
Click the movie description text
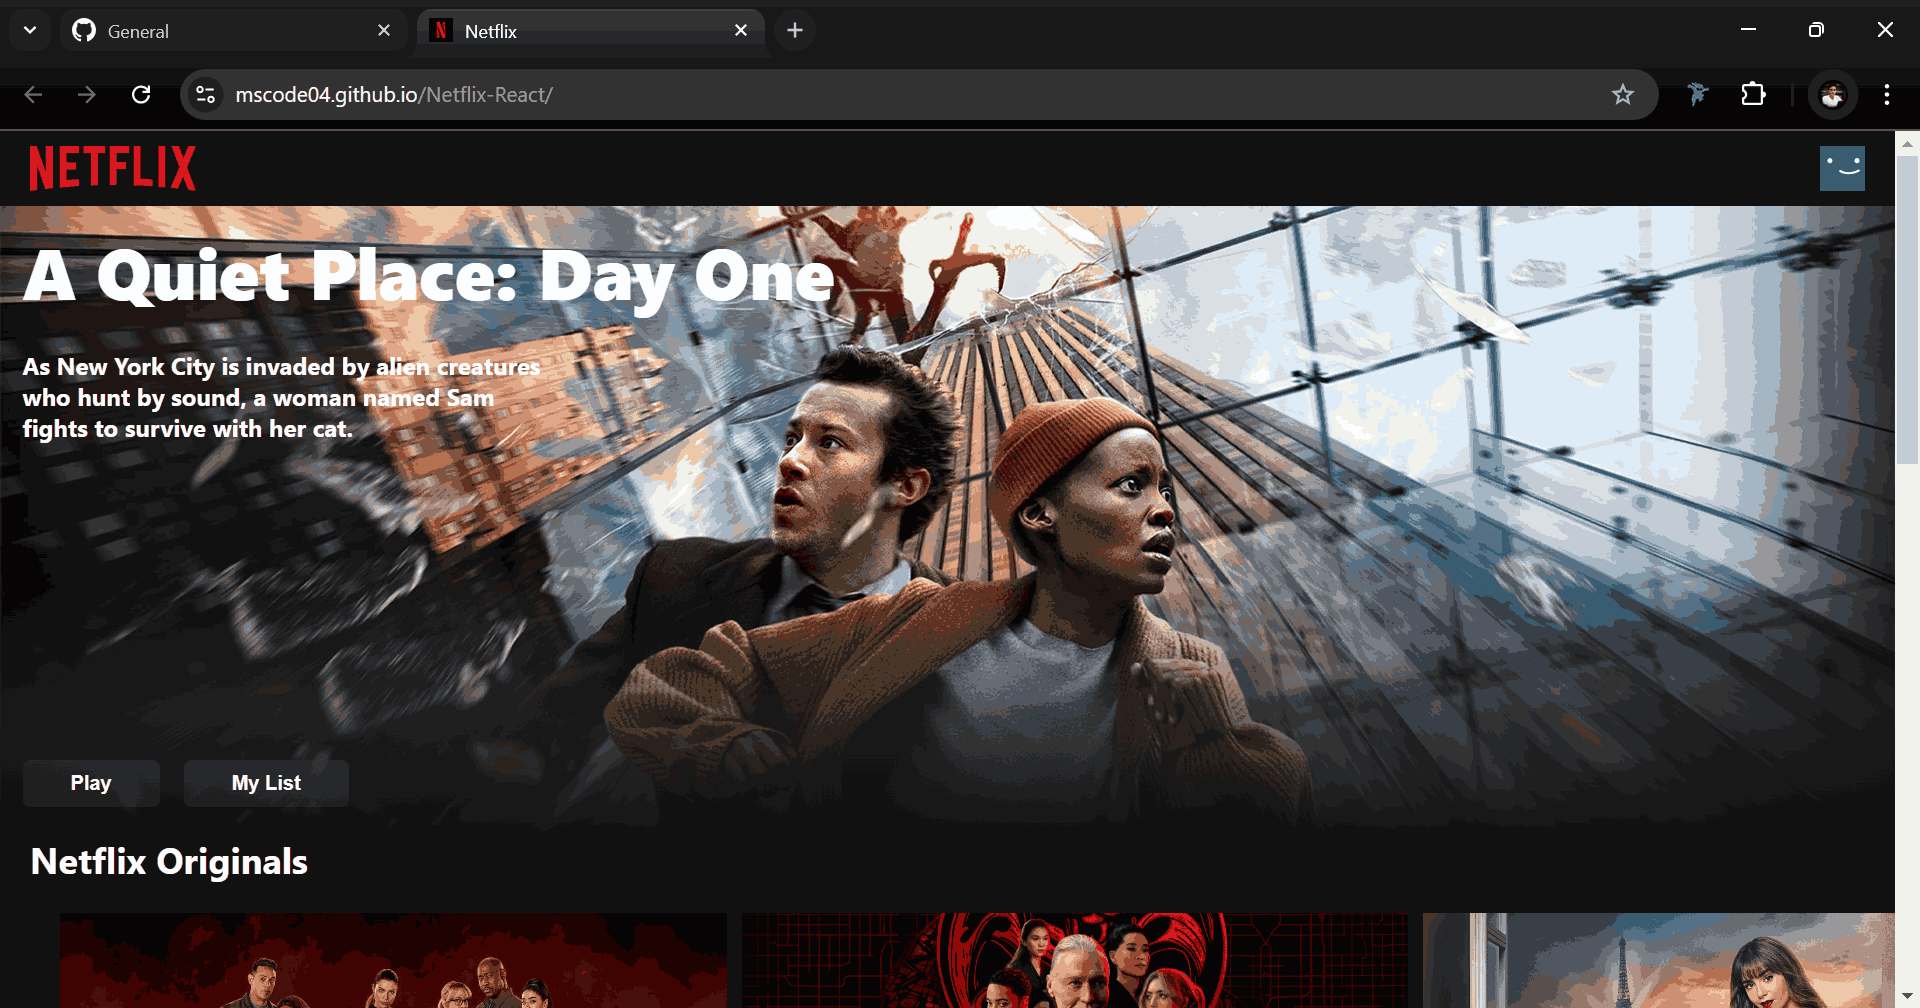(281, 398)
